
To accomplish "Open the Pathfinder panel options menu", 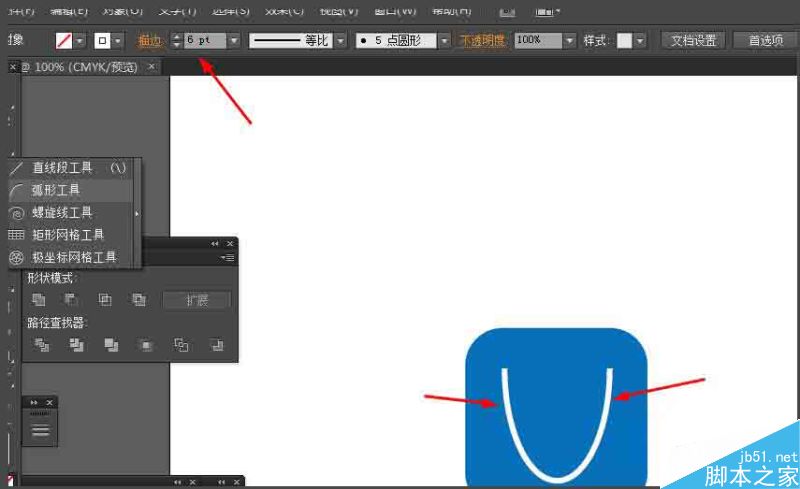I will [228, 258].
